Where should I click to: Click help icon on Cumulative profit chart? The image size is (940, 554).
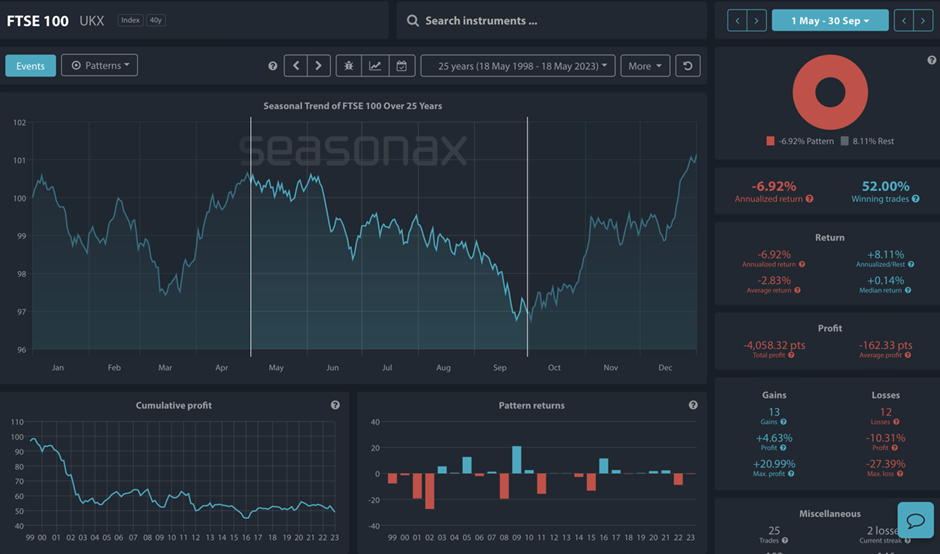coord(335,405)
